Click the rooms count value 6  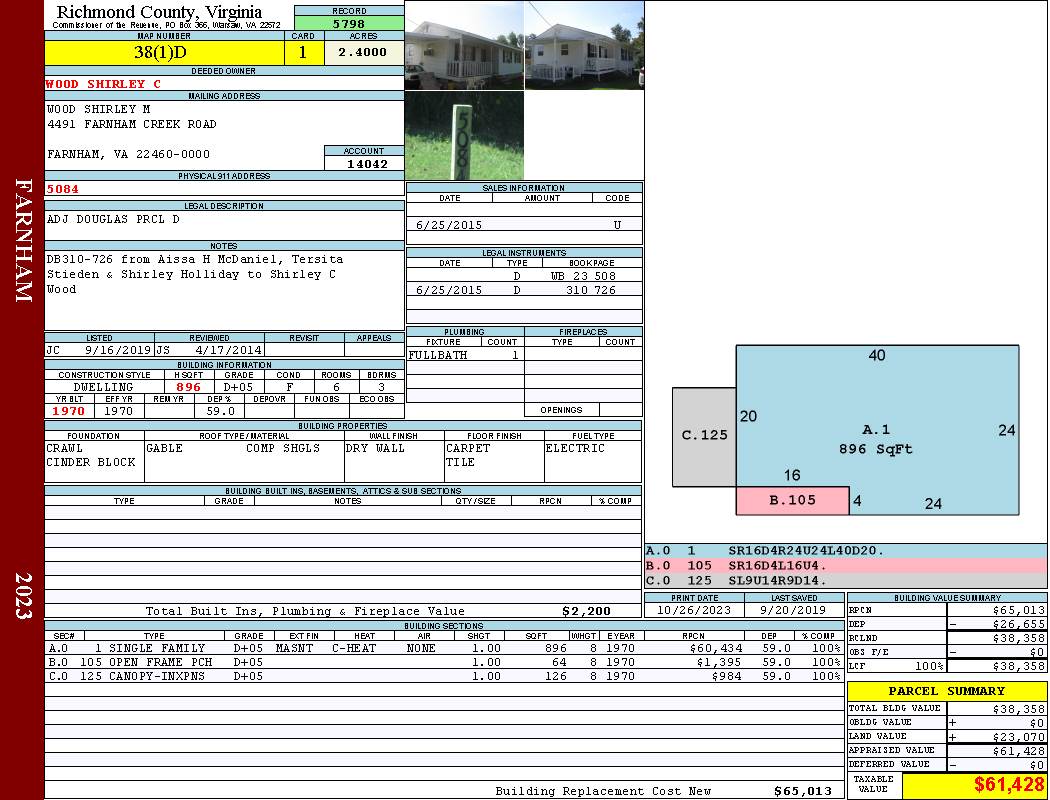pos(336,387)
